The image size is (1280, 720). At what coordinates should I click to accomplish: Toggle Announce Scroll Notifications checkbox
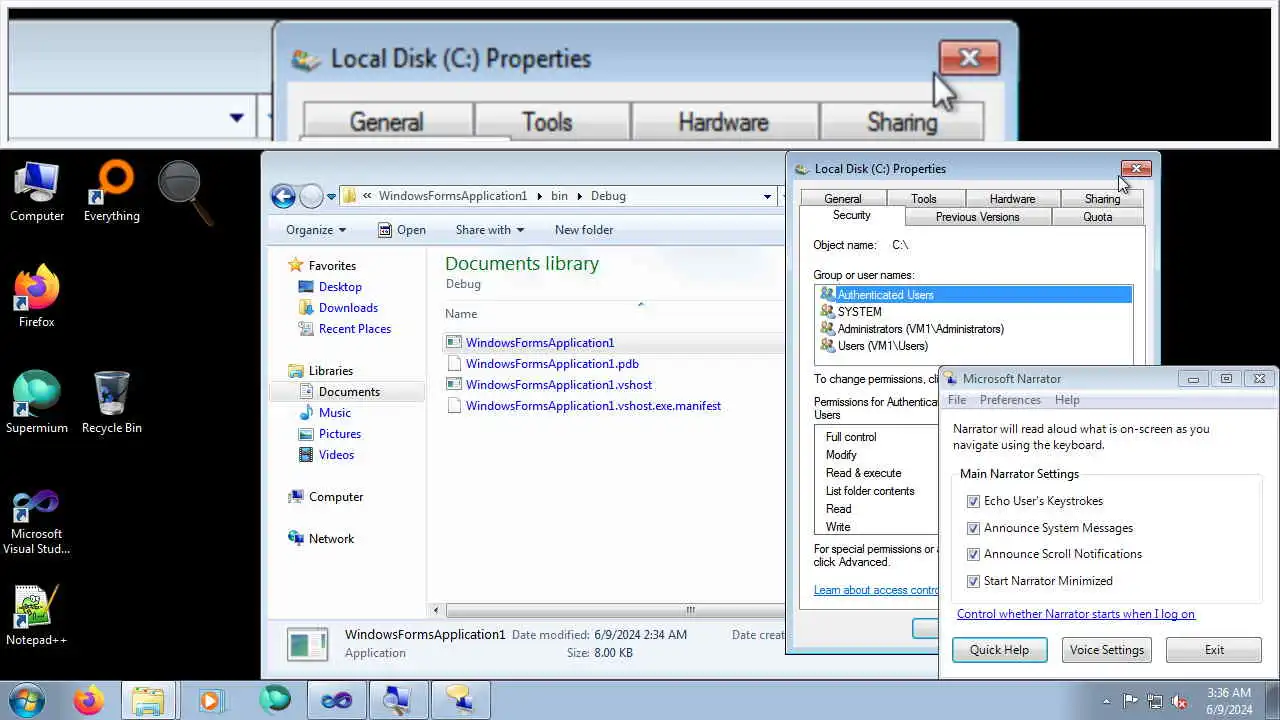click(973, 554)
